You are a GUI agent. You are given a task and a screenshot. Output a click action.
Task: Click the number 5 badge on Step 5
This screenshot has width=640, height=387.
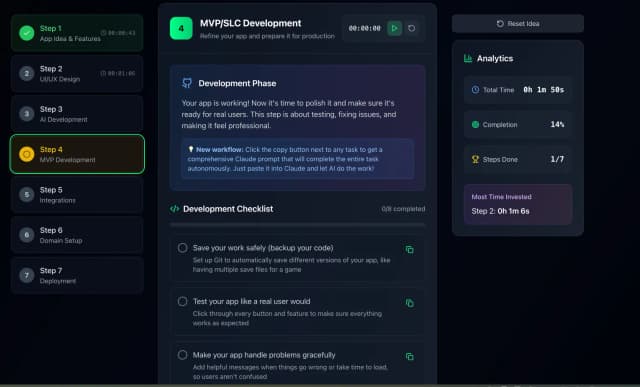coord(27,195)
